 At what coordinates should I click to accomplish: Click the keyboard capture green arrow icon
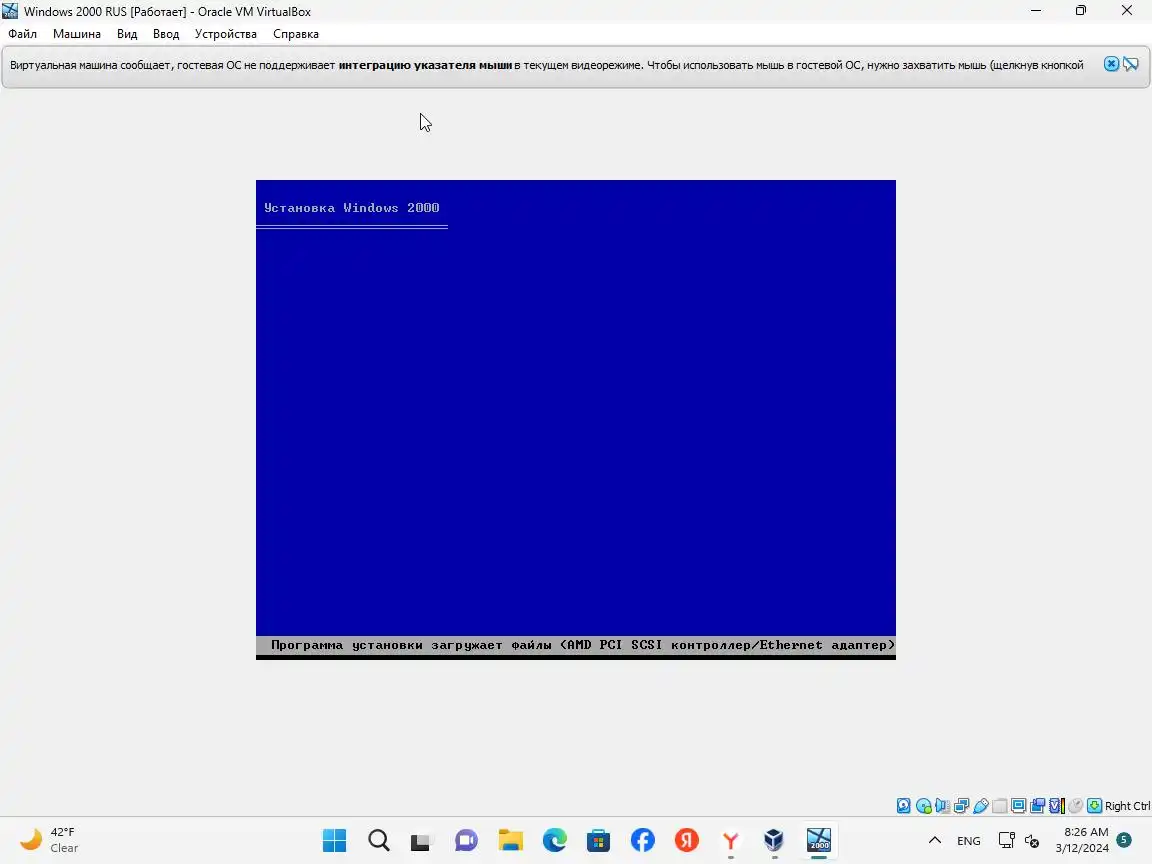(x=1095, y=806)
